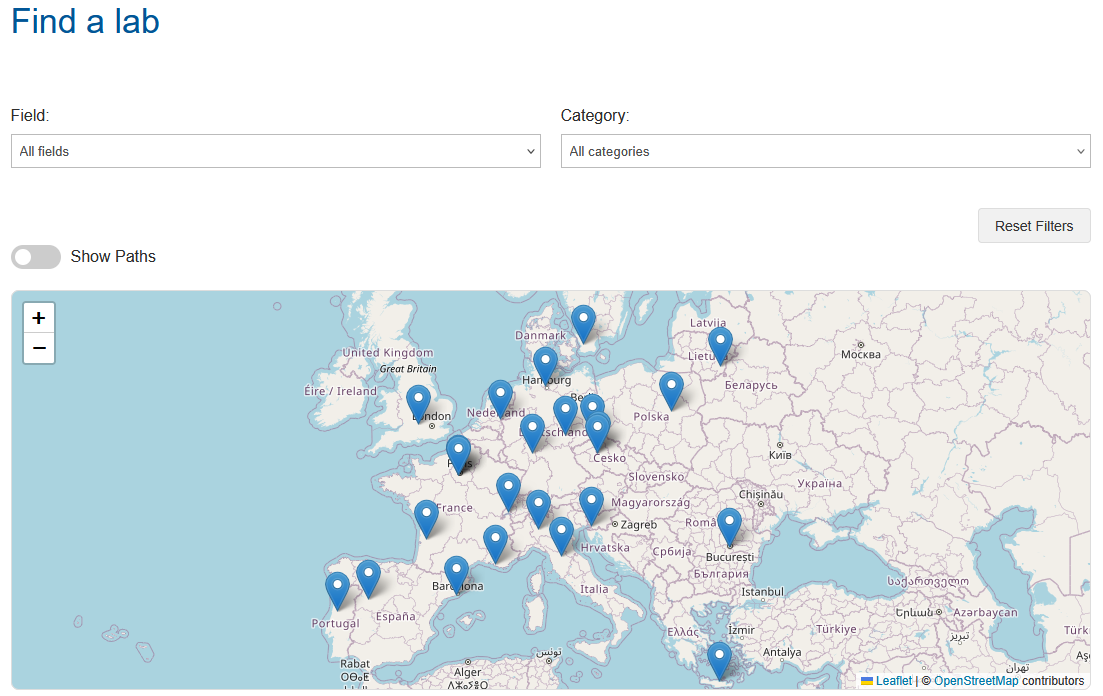Select the marker north of Berlin
The width and height of the screenshot is (1103, 696).
point(592,404)
